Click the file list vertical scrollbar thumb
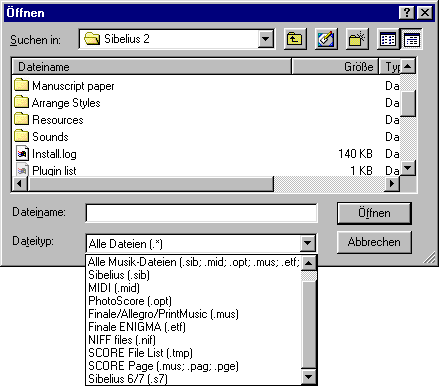The width and height of the screenshot is (439, 387). point(408,103)
